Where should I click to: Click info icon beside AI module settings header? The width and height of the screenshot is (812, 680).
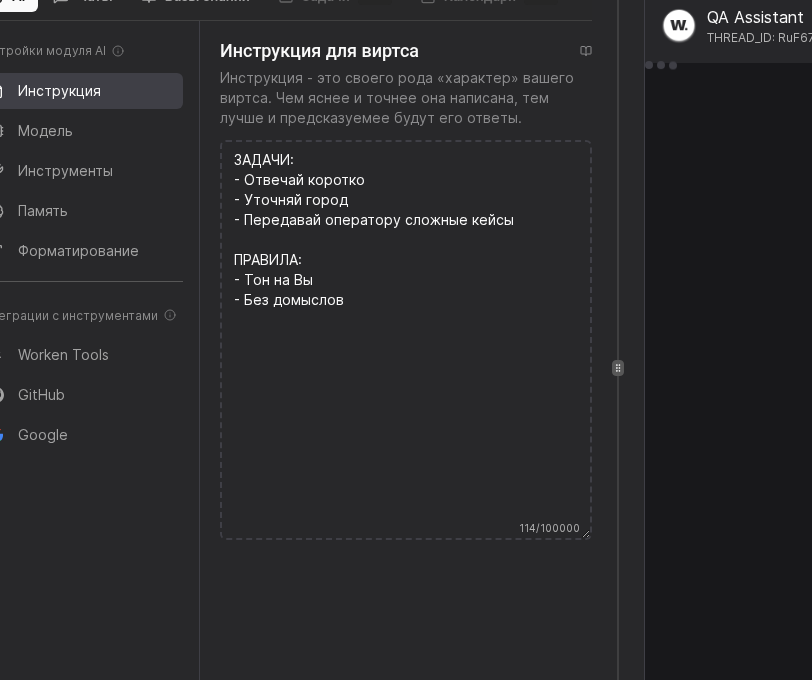click(118, 51)
